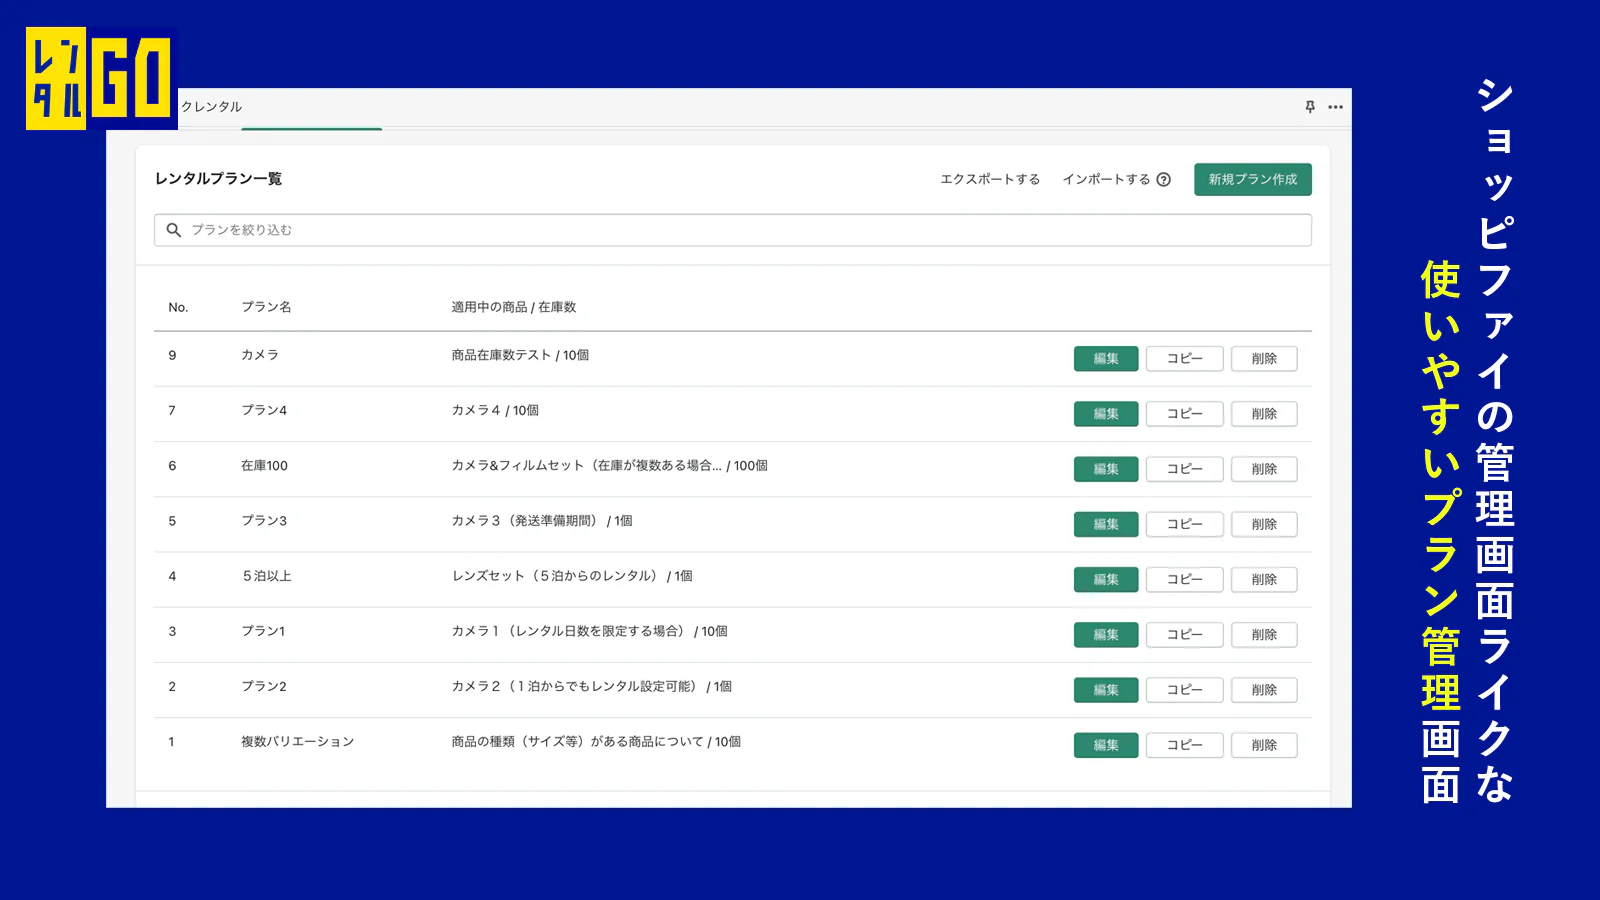Focus the プランを絞り込む search field
Viewport: 1600px width, 900px height.
tap(732, 230)
